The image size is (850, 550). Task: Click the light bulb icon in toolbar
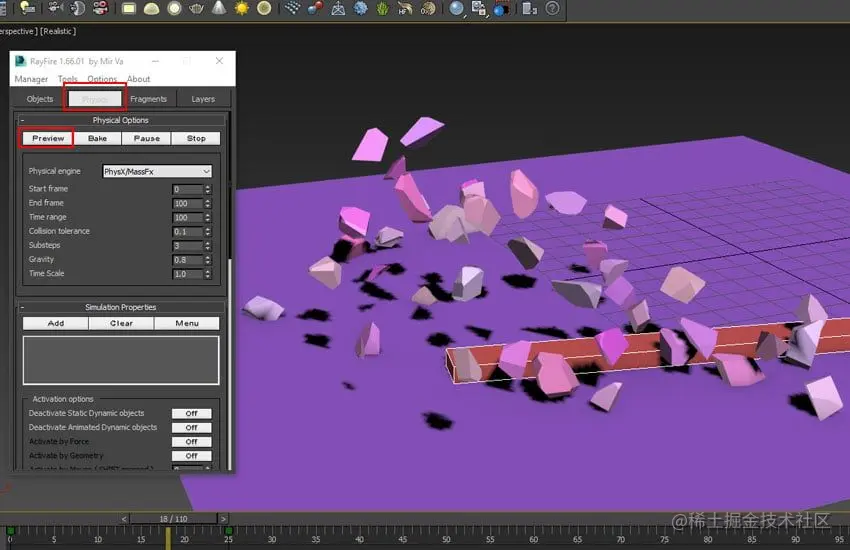tap(27, 8)
